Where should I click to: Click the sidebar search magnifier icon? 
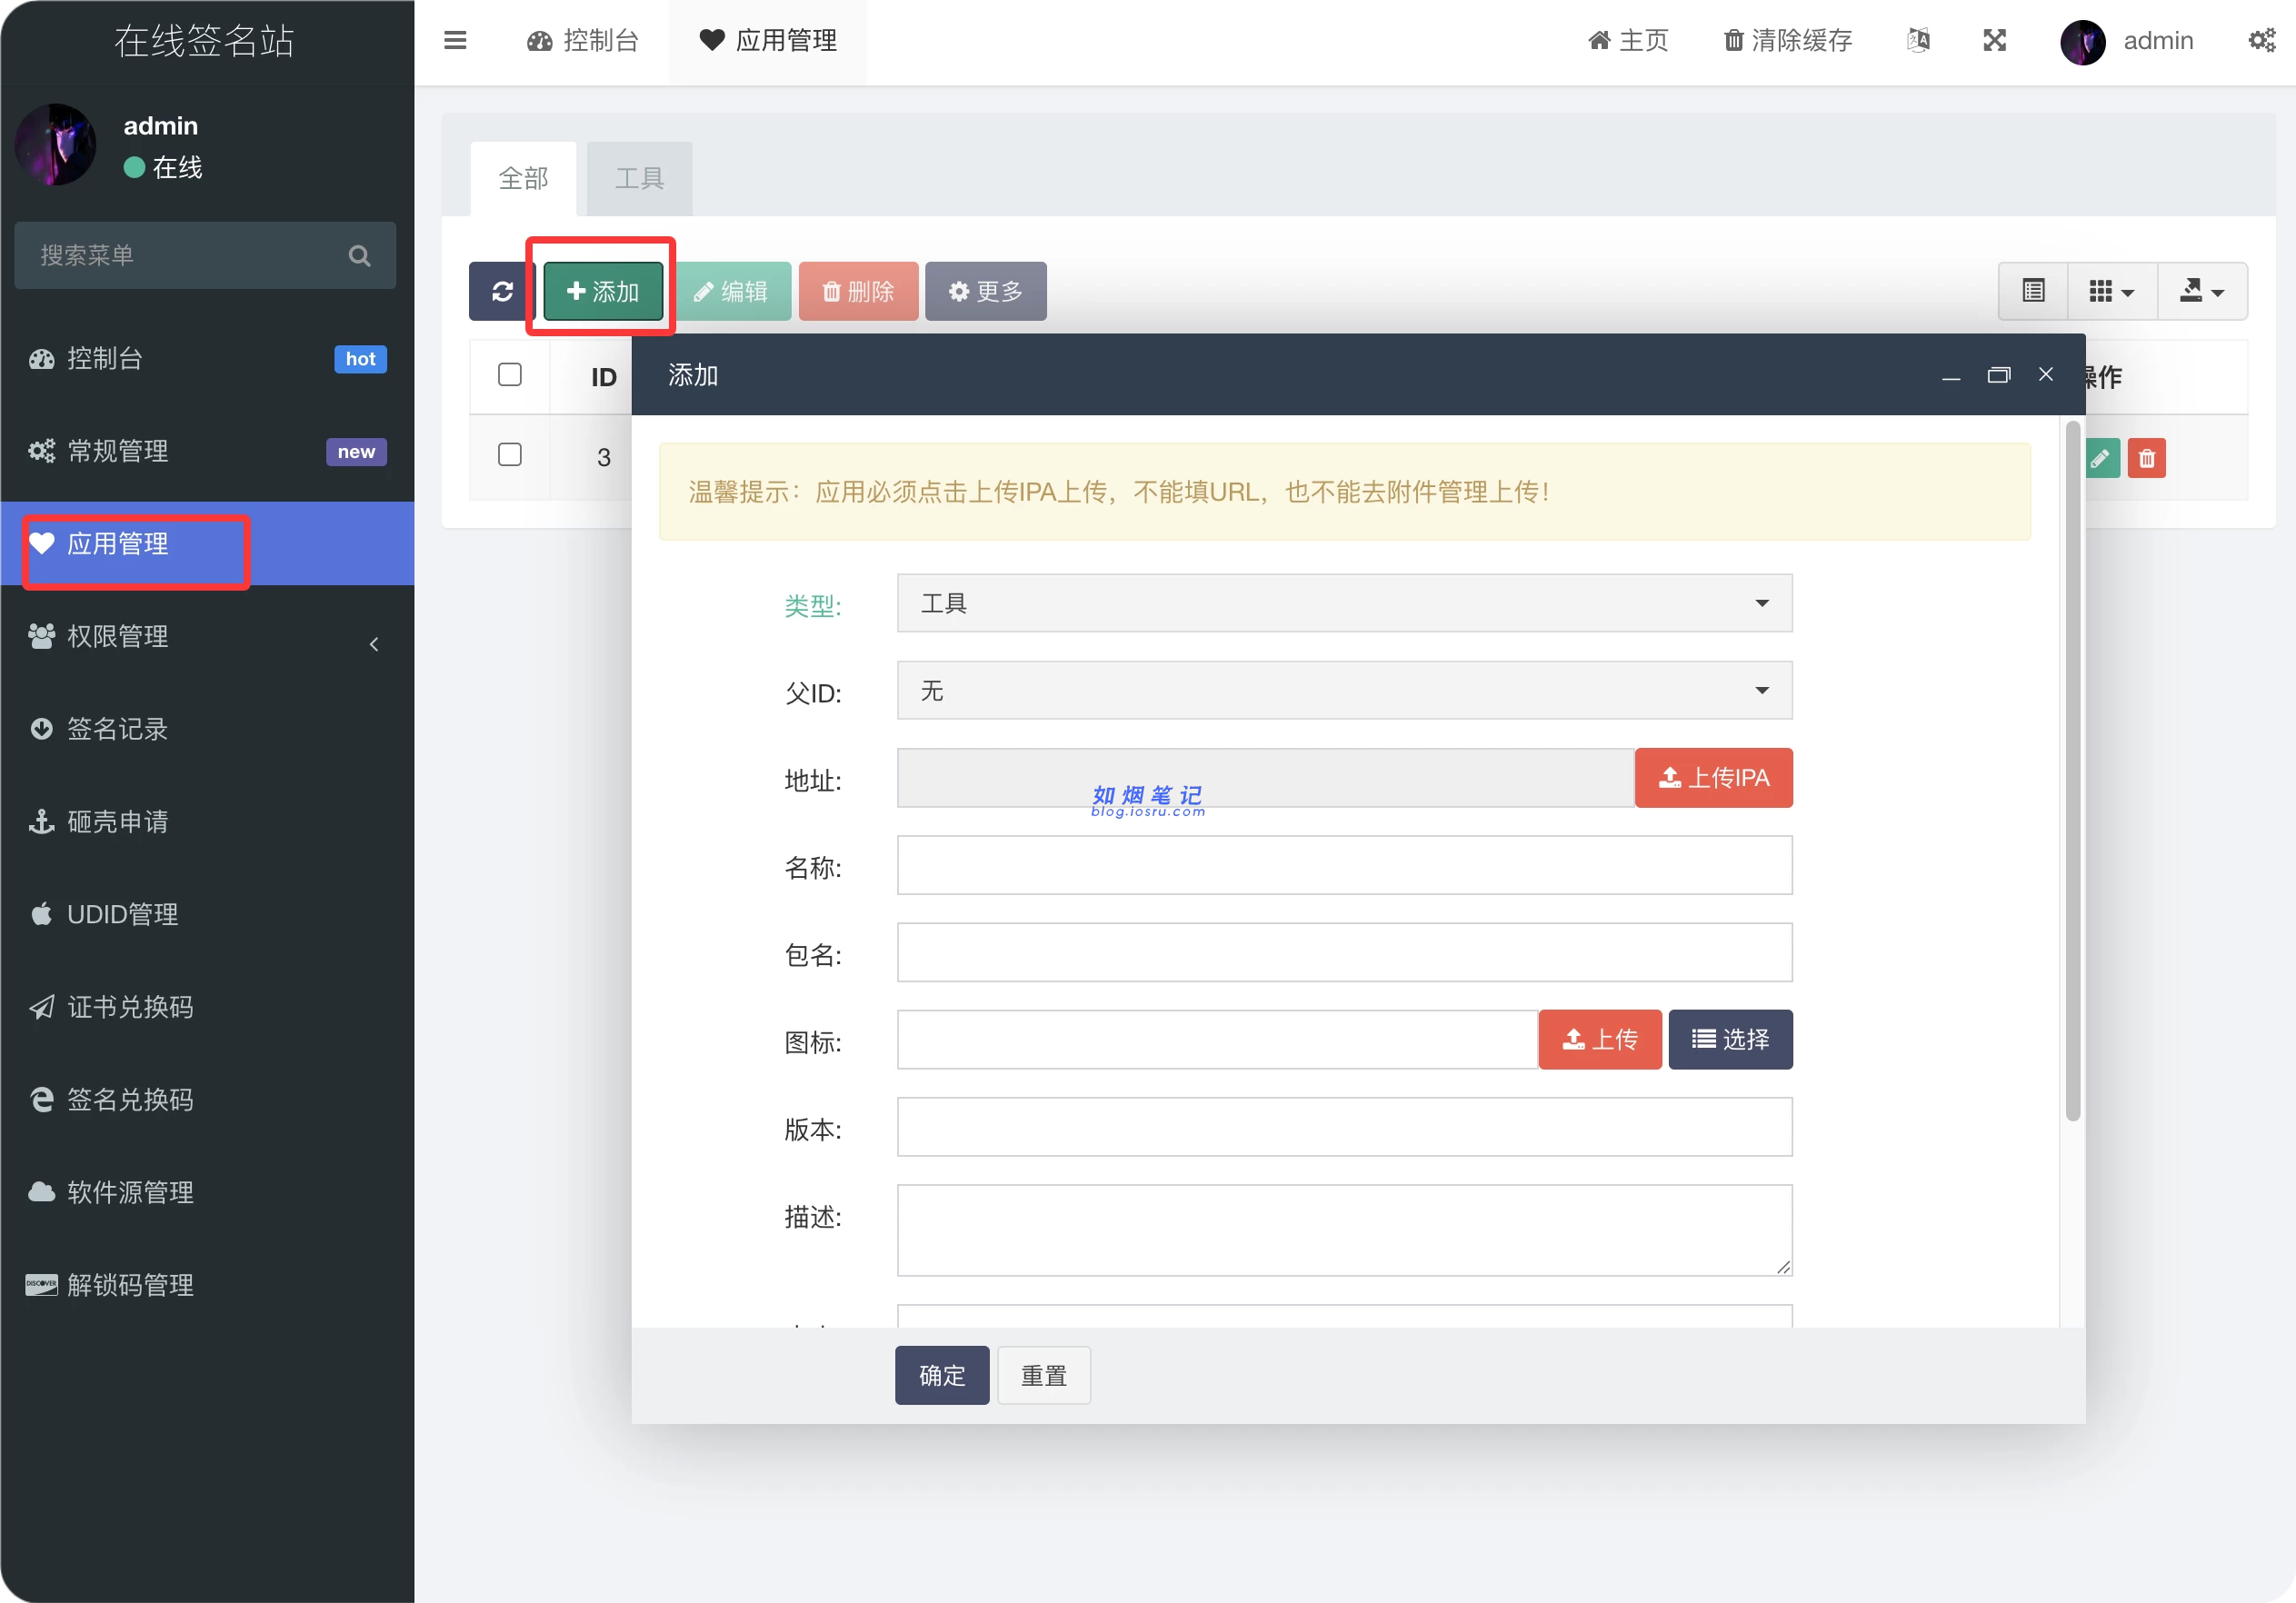360,256
